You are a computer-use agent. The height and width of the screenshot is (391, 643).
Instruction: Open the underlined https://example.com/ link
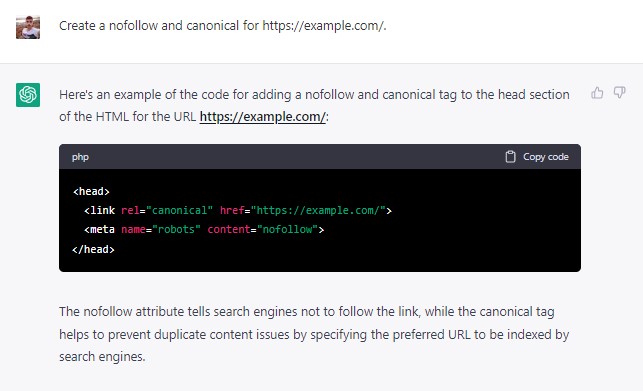click(262, 117)
